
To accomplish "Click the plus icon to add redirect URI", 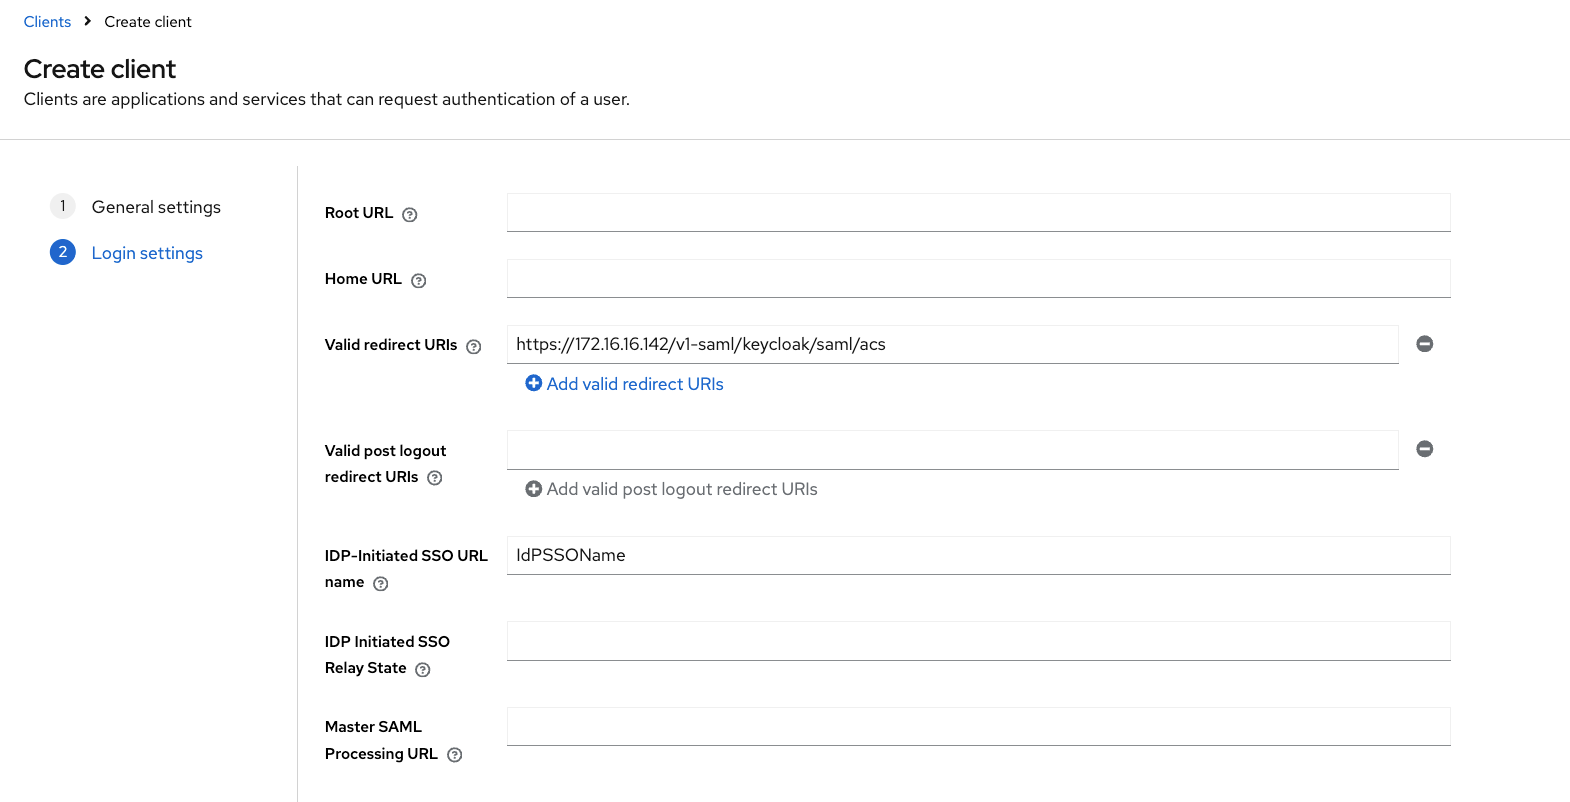I will (x=534, y=383).
